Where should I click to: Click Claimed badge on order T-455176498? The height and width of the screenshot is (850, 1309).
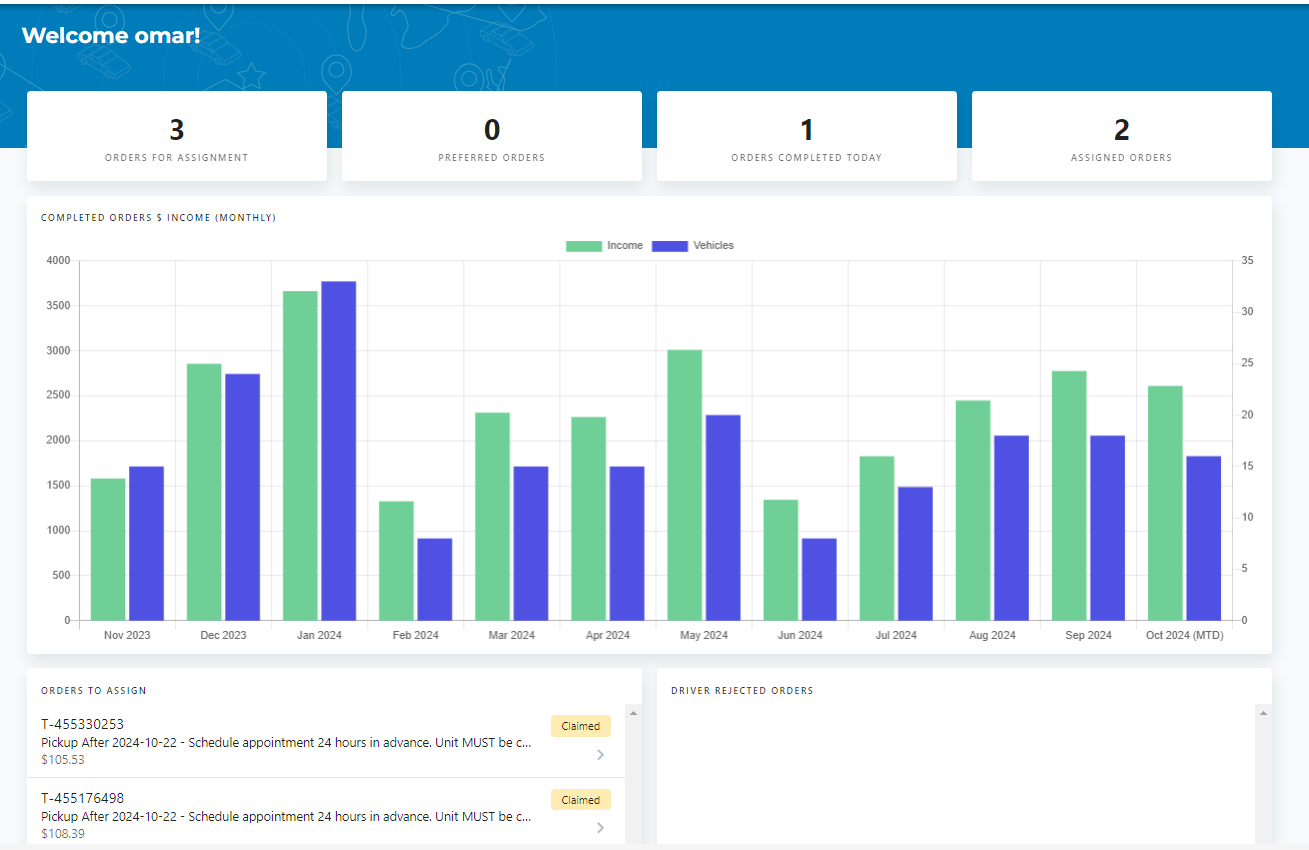[580, 800]
